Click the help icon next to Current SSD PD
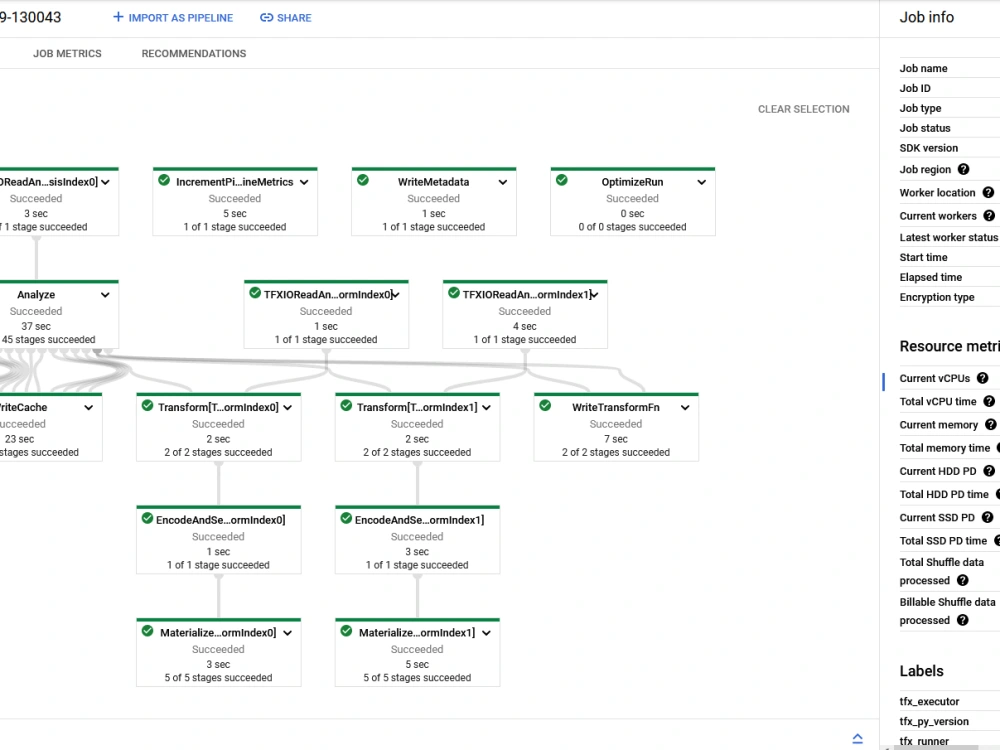The width and height of the screenshot is (1000, 750). pos(987,517)
